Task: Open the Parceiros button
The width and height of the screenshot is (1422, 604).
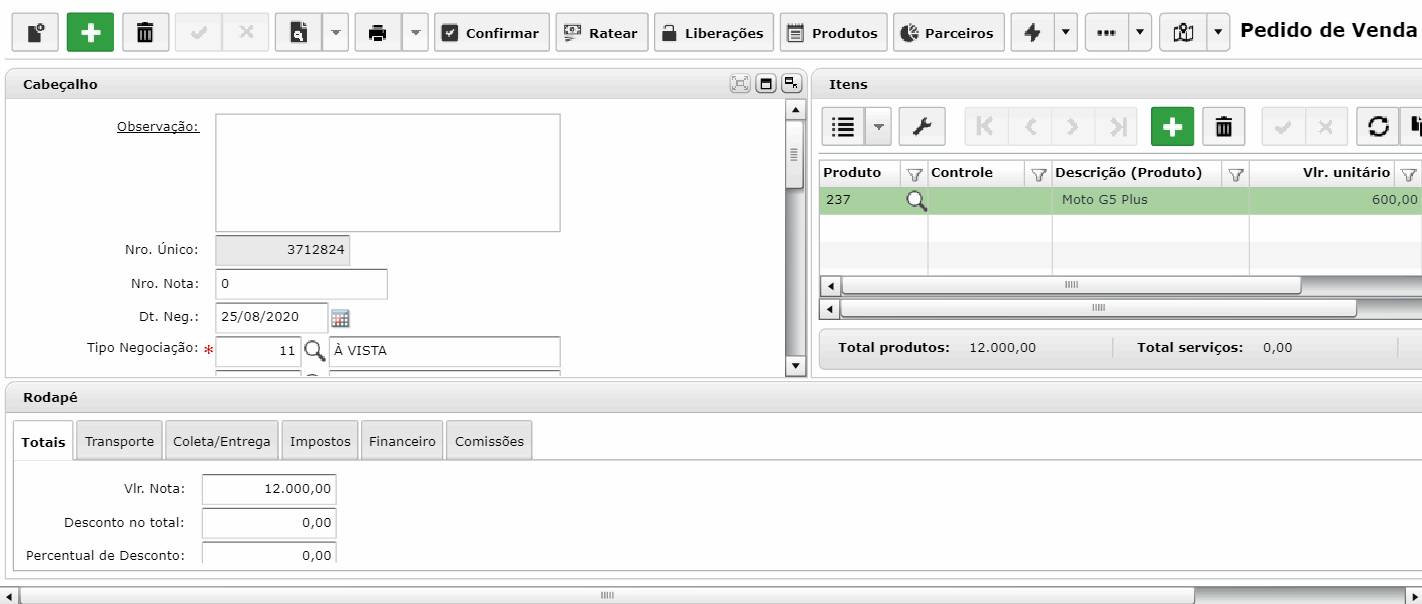Action: [x=948, y=33]
